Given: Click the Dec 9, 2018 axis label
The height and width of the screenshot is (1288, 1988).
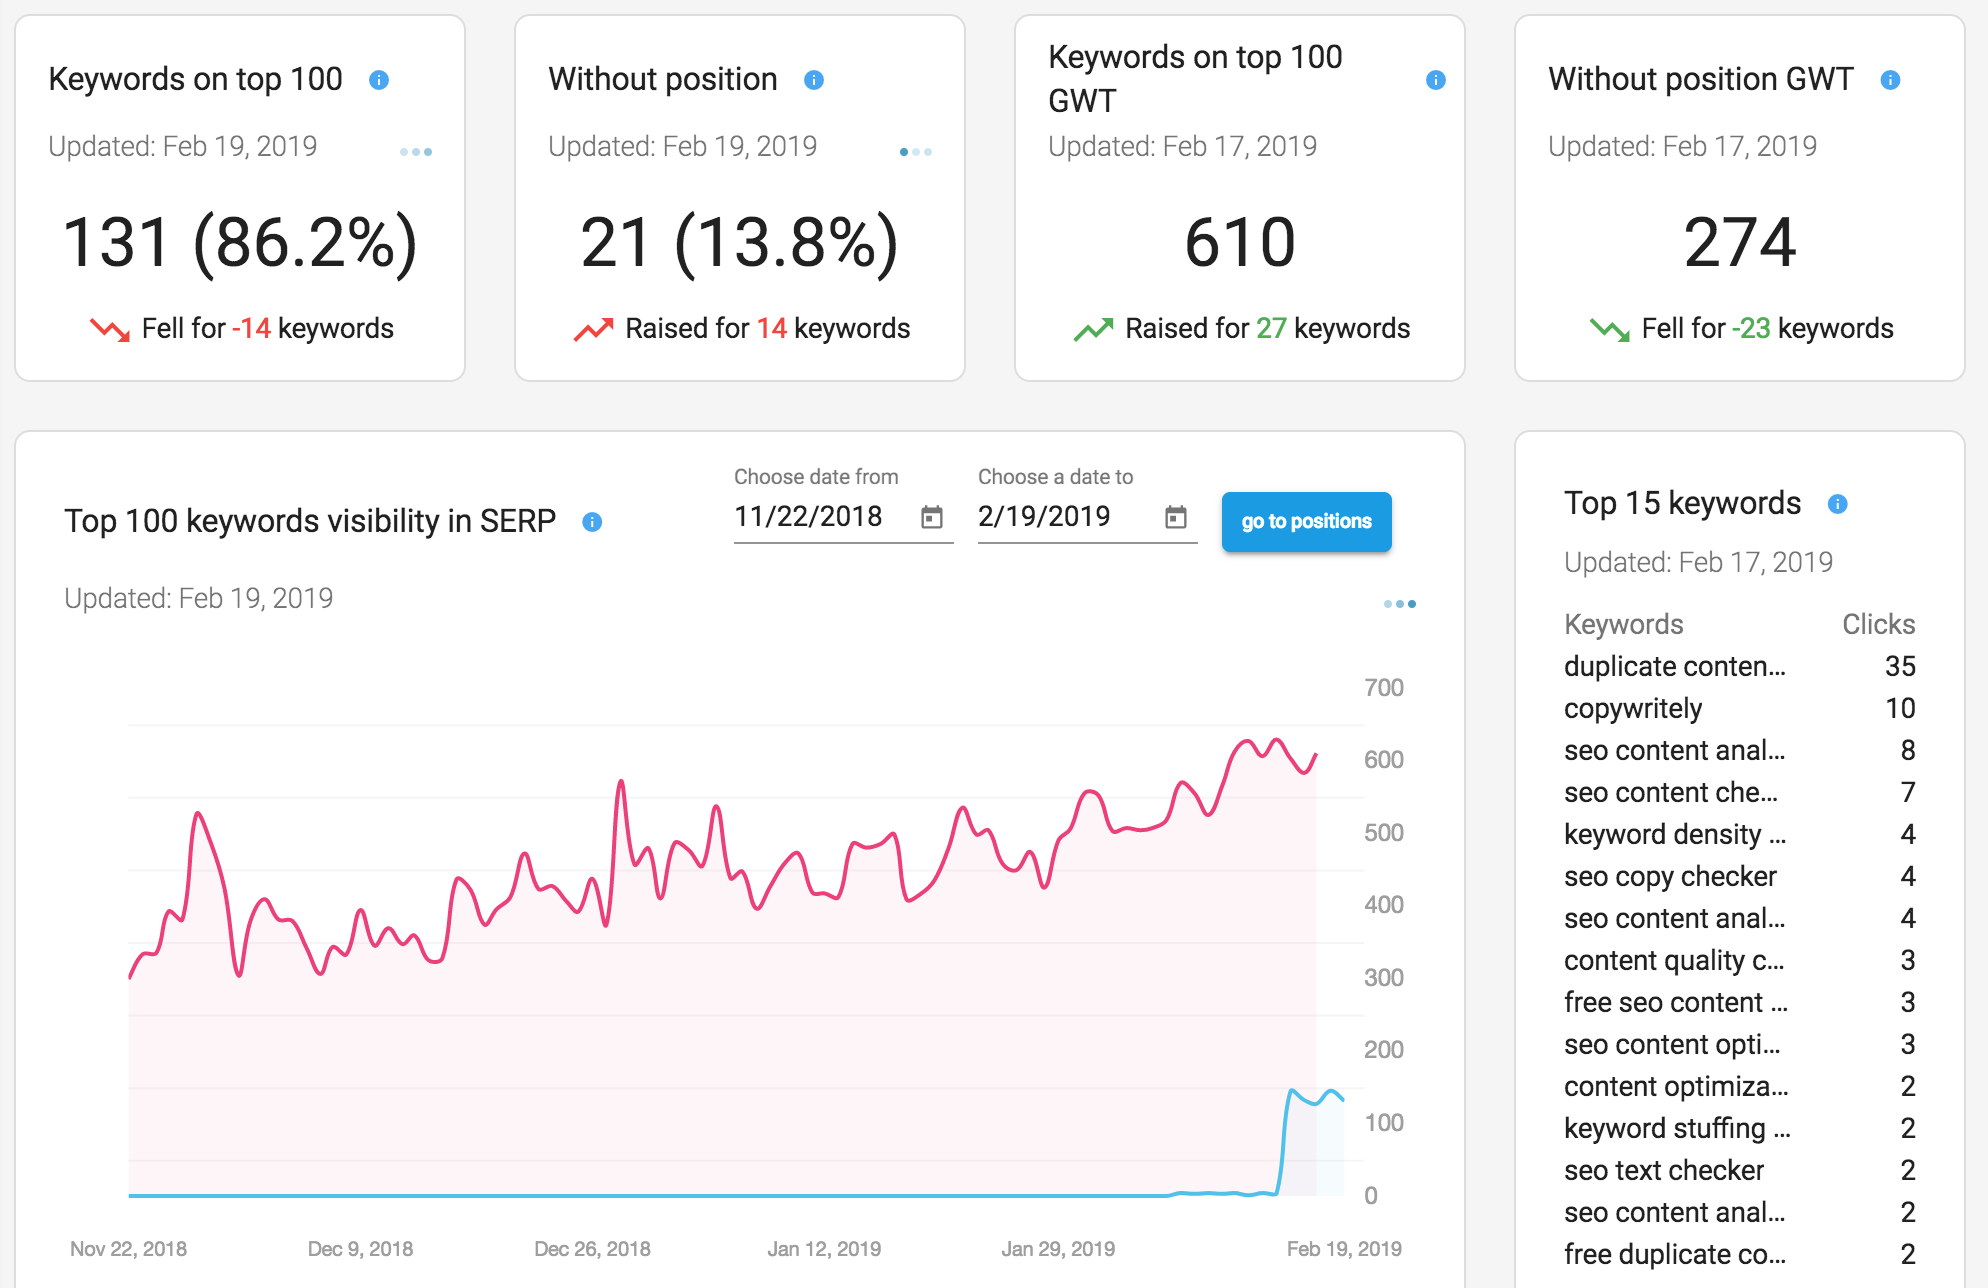Looking at the screenshot, I should 360,1249.
